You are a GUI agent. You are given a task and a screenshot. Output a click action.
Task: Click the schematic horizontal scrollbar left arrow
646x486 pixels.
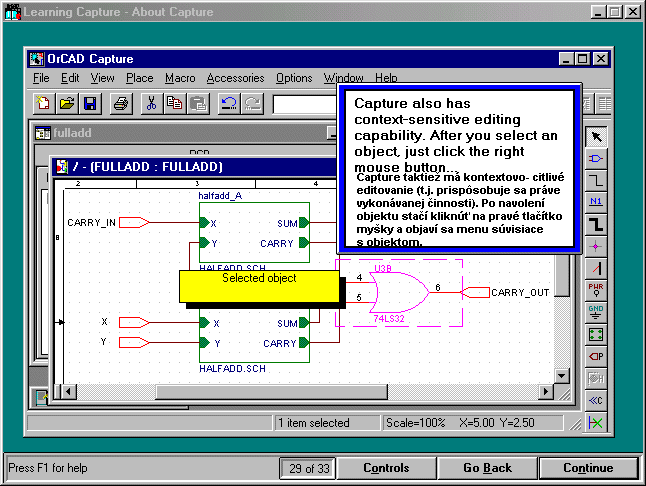point(68,391)
